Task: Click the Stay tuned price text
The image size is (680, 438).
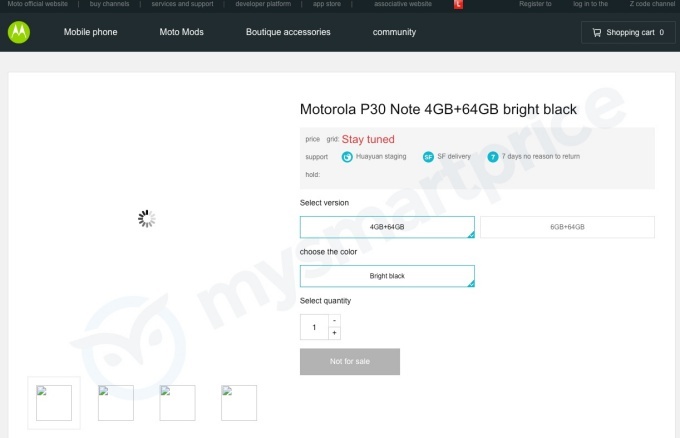Action: click(368, 139)
